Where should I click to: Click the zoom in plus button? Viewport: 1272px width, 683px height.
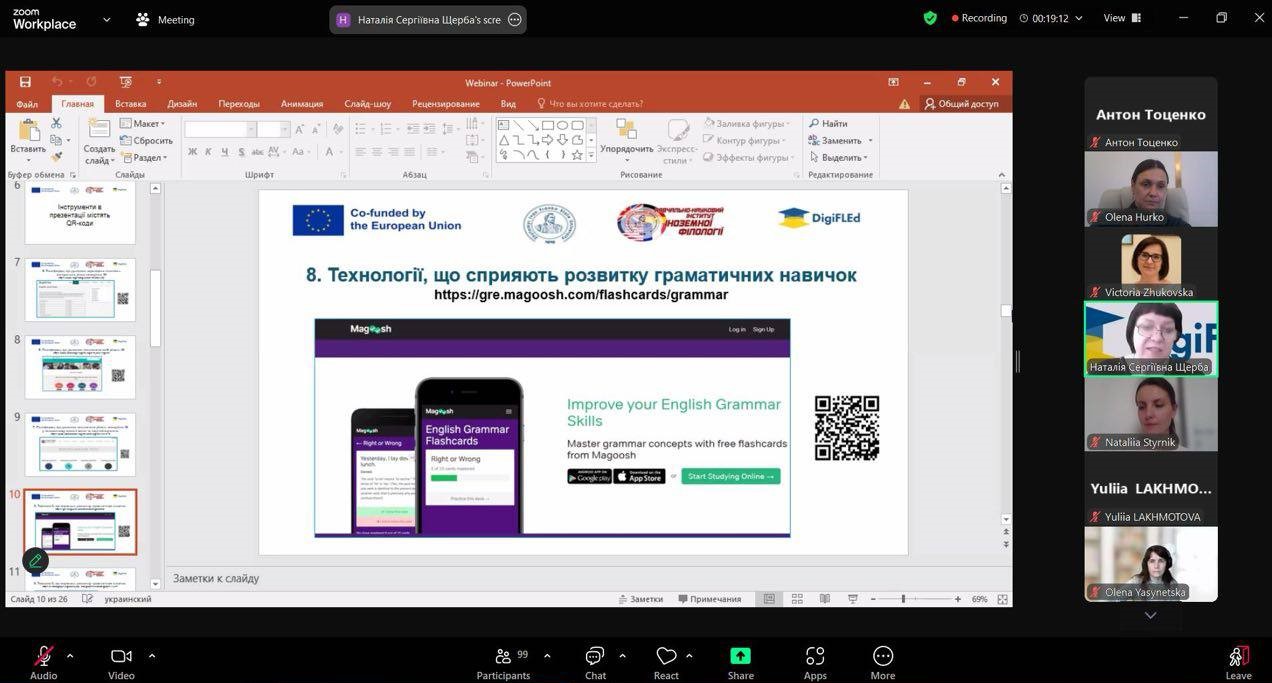(x=958, y=599)
